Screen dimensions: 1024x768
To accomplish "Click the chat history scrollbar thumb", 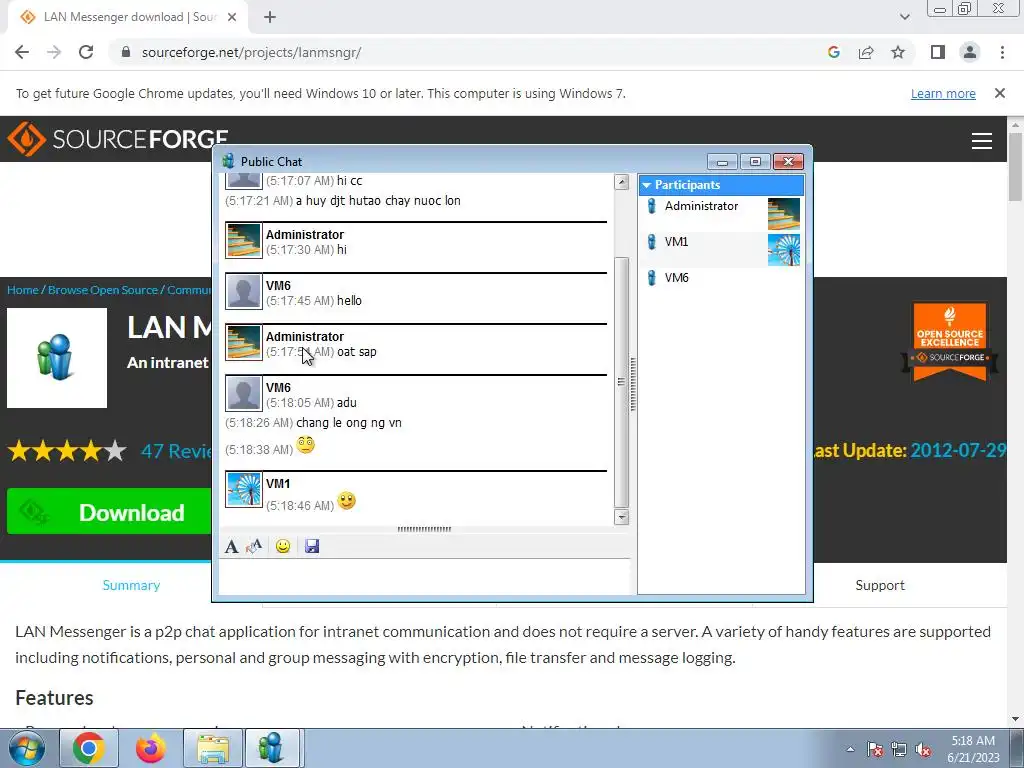I will pyautogui.click(x=622, y=382).
